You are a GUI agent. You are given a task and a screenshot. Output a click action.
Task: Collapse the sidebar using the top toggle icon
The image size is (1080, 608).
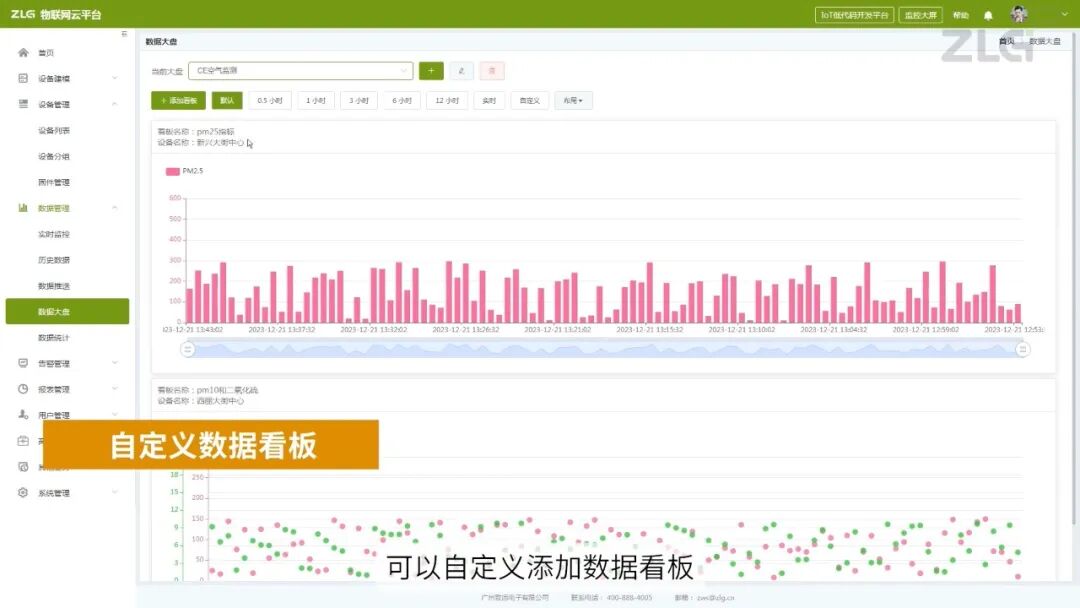coord(124,34)
